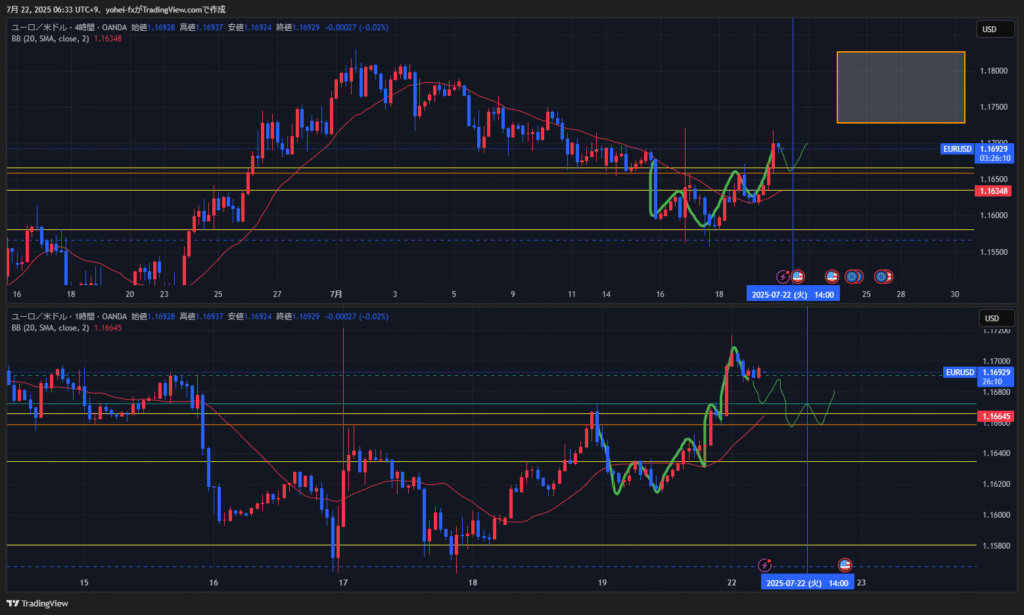This screenshot has height=615, width=1024.
Task: Click the 1.15800 price scale label
Action: (x=996, y=546)
